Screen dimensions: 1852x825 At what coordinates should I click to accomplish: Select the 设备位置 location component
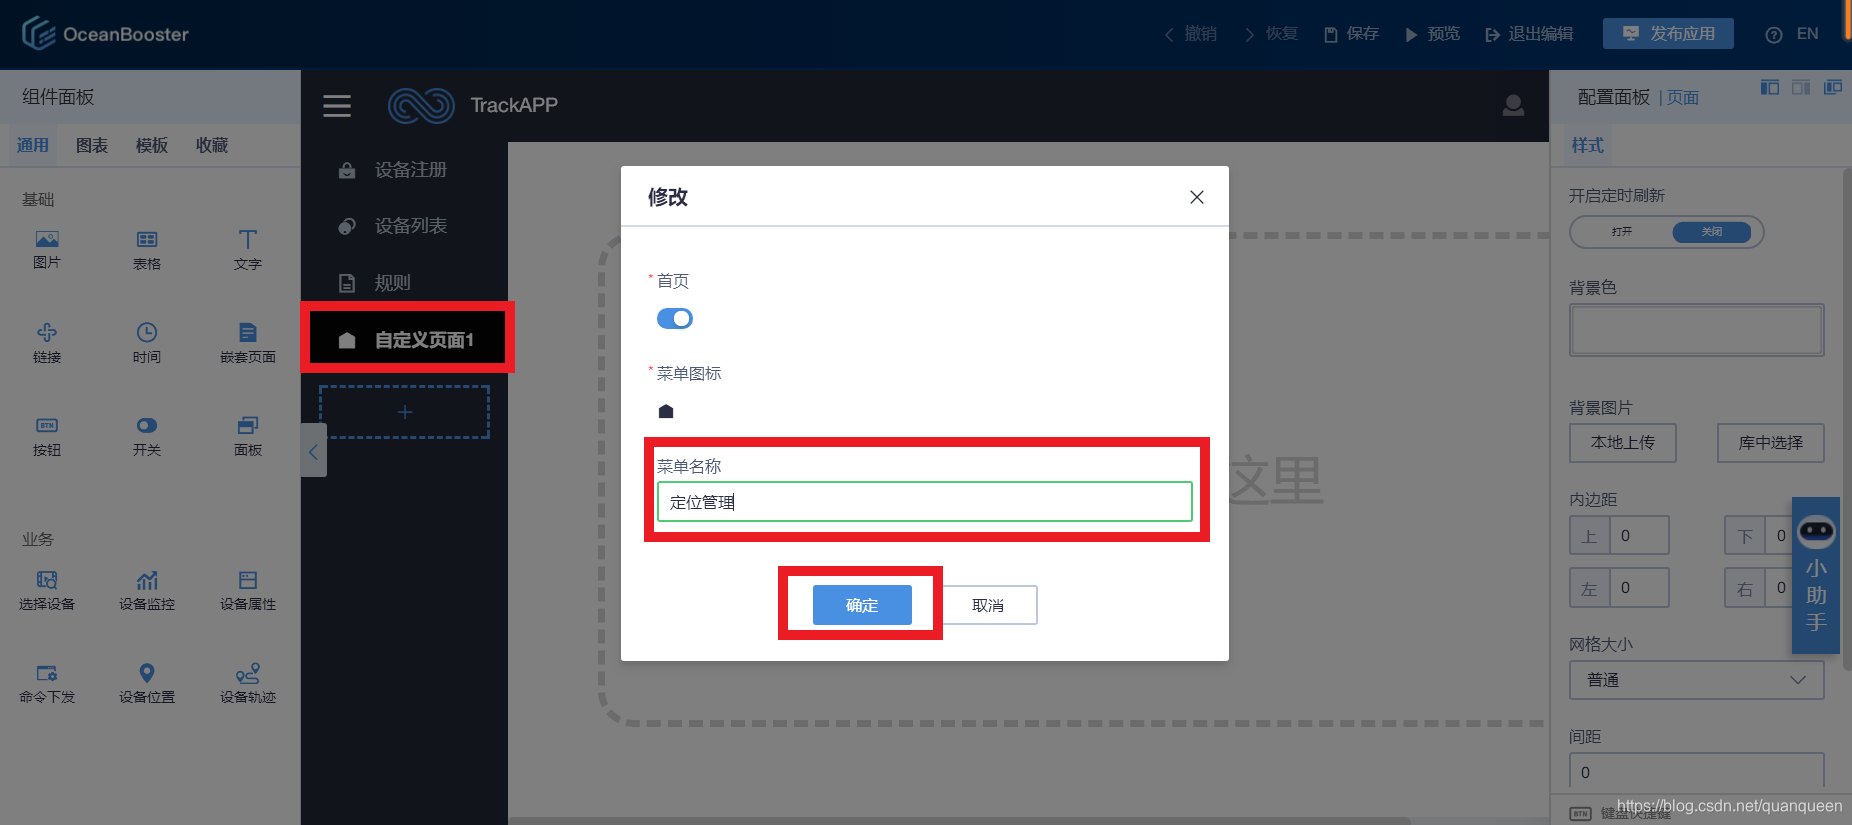[147, 683]
